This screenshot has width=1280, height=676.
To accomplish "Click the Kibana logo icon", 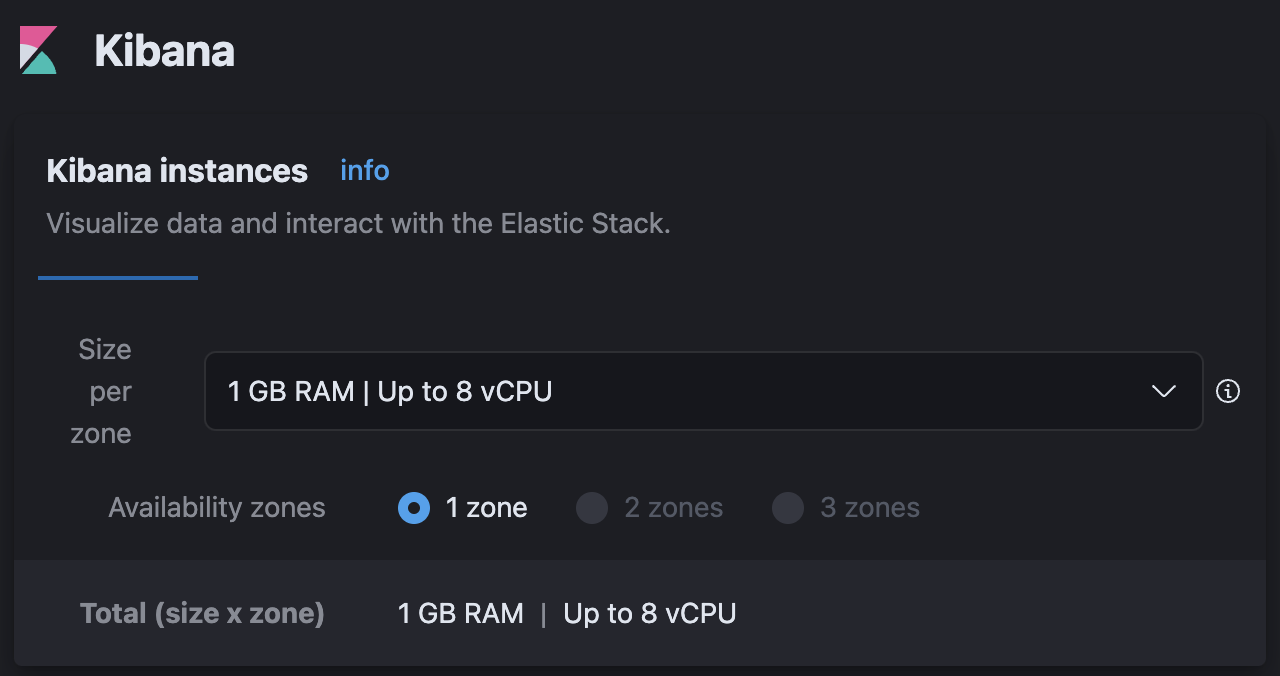I will 39,50.
